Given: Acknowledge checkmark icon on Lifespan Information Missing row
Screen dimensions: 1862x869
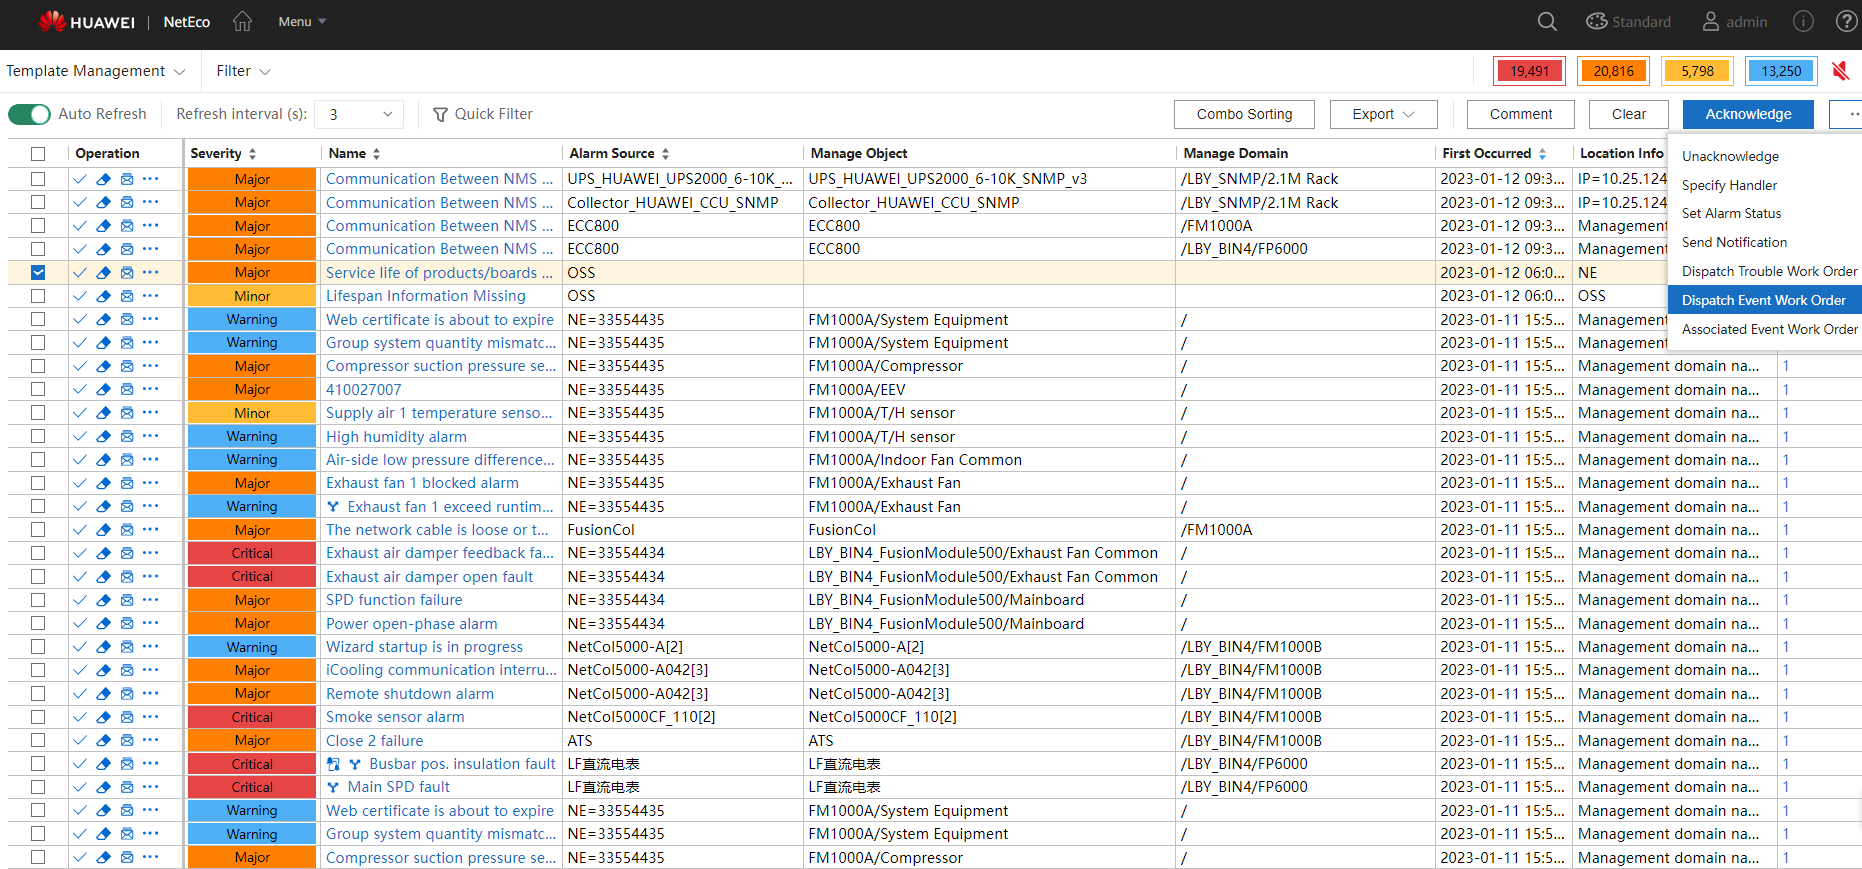Looking at the screenshot, I should coord(80,296).
